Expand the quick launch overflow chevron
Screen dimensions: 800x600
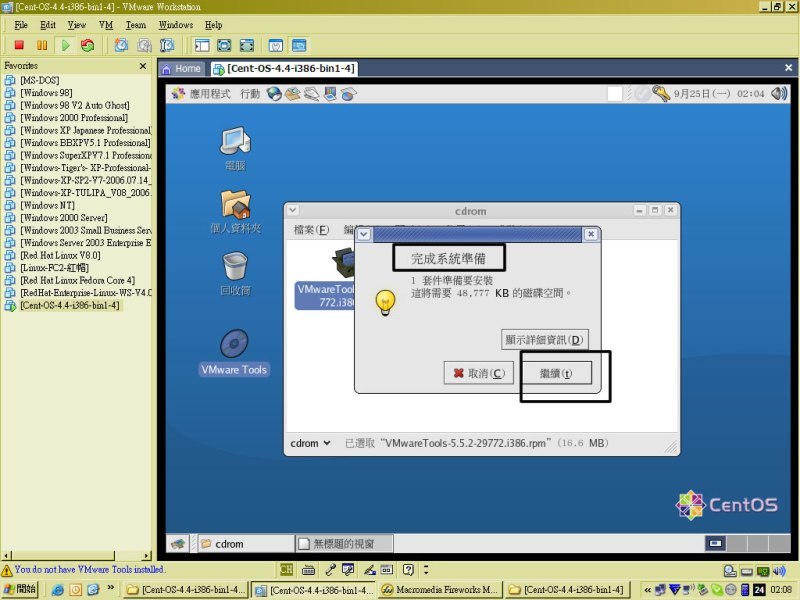tap(110, 588)
